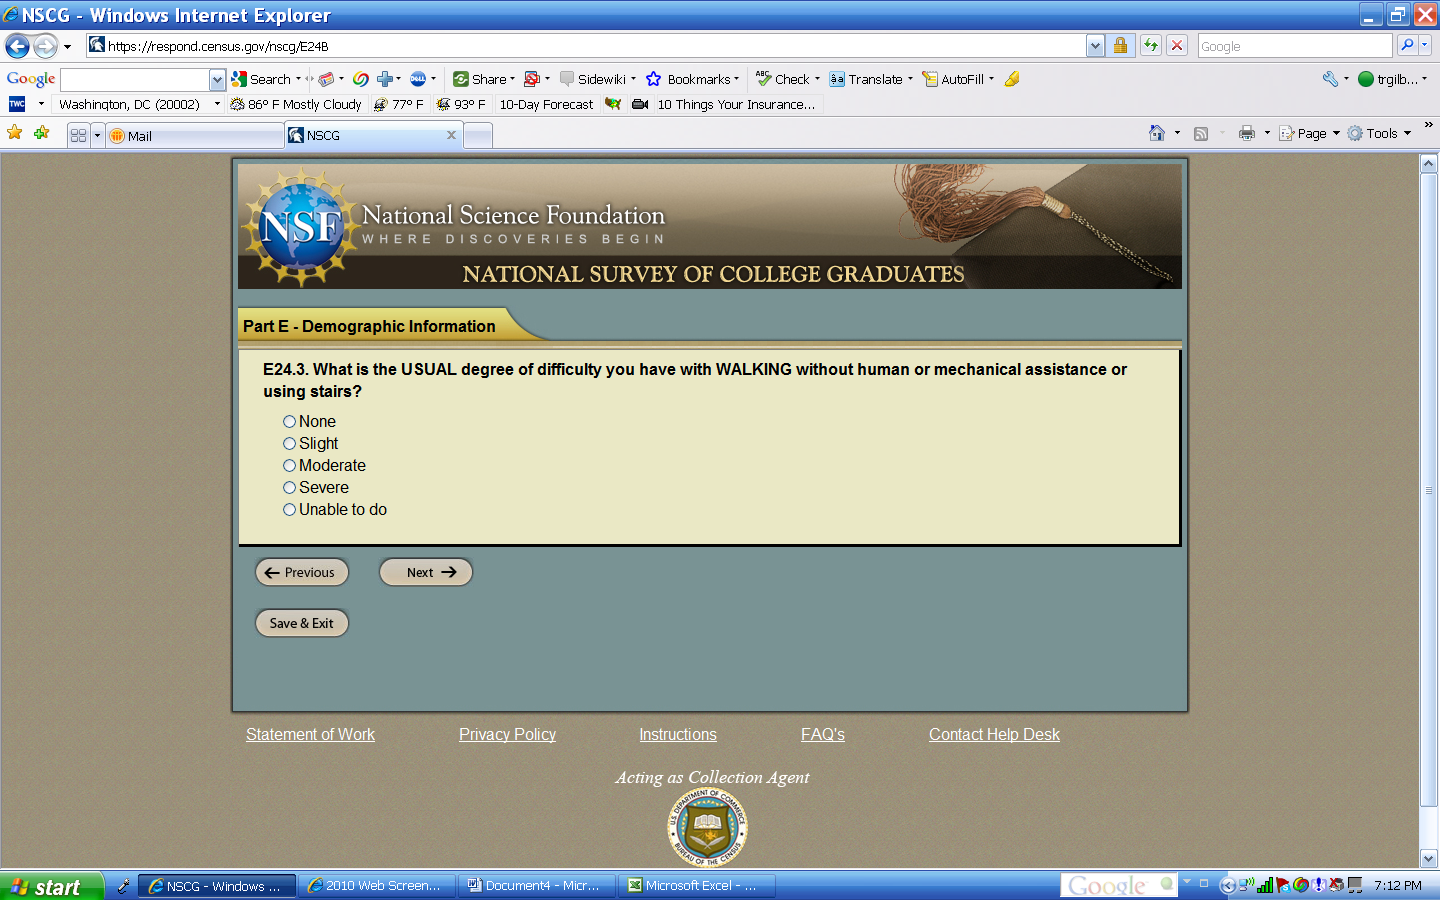Click the Stop loading icon

point(1177,45)
